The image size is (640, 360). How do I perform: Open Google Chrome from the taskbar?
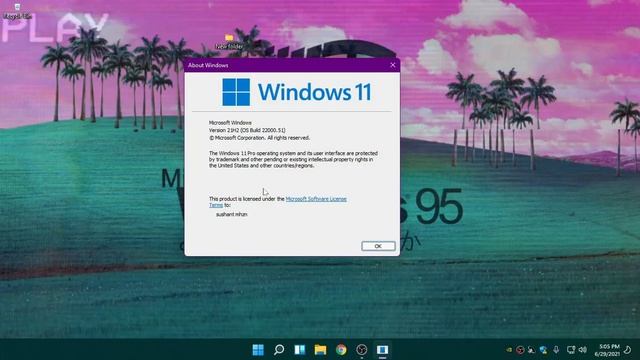341,350
